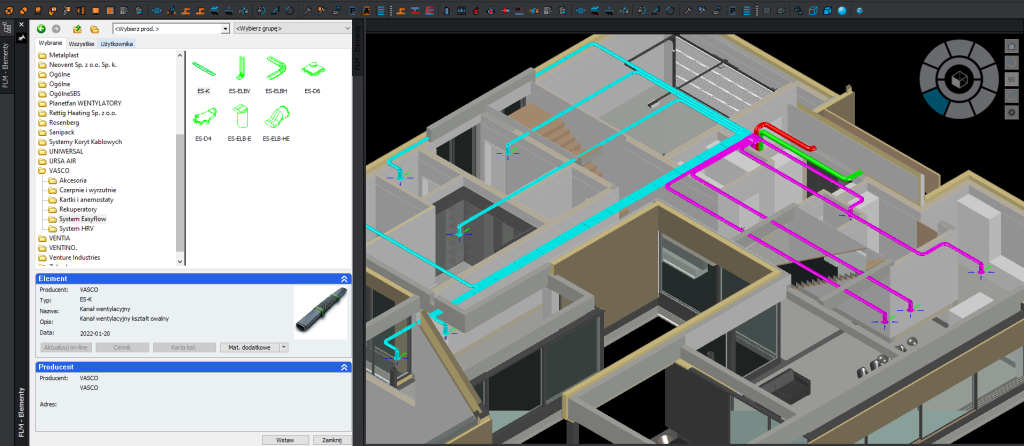Viewport: 1024px width, 446px height.
Task: Switch to the Użytkownika tab
Action: (x=116, y=45)
